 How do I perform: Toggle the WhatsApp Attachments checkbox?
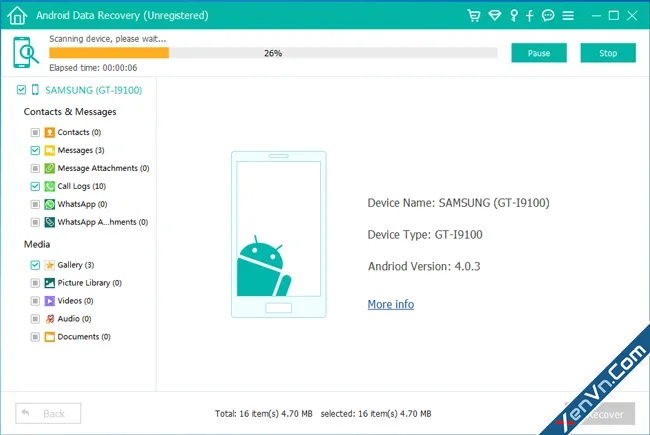[x=35, y=222]
